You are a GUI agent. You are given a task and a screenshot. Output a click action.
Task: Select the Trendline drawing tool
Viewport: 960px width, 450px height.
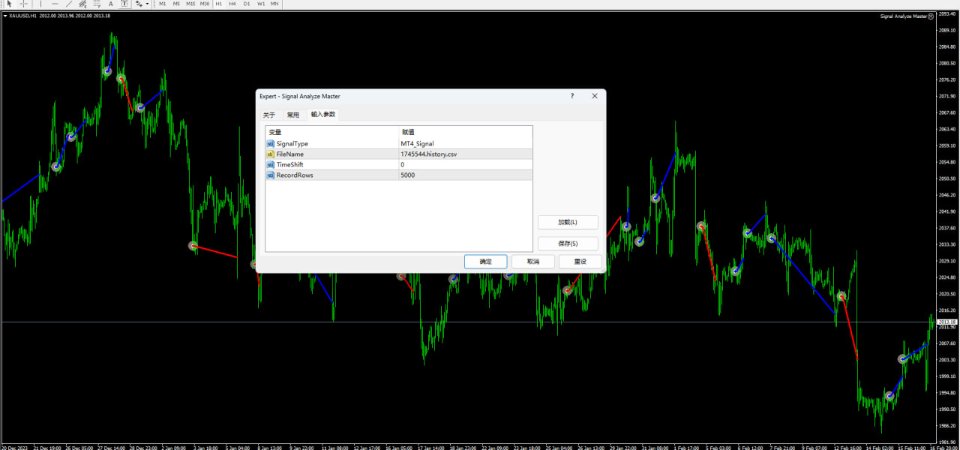click(69, 4)
